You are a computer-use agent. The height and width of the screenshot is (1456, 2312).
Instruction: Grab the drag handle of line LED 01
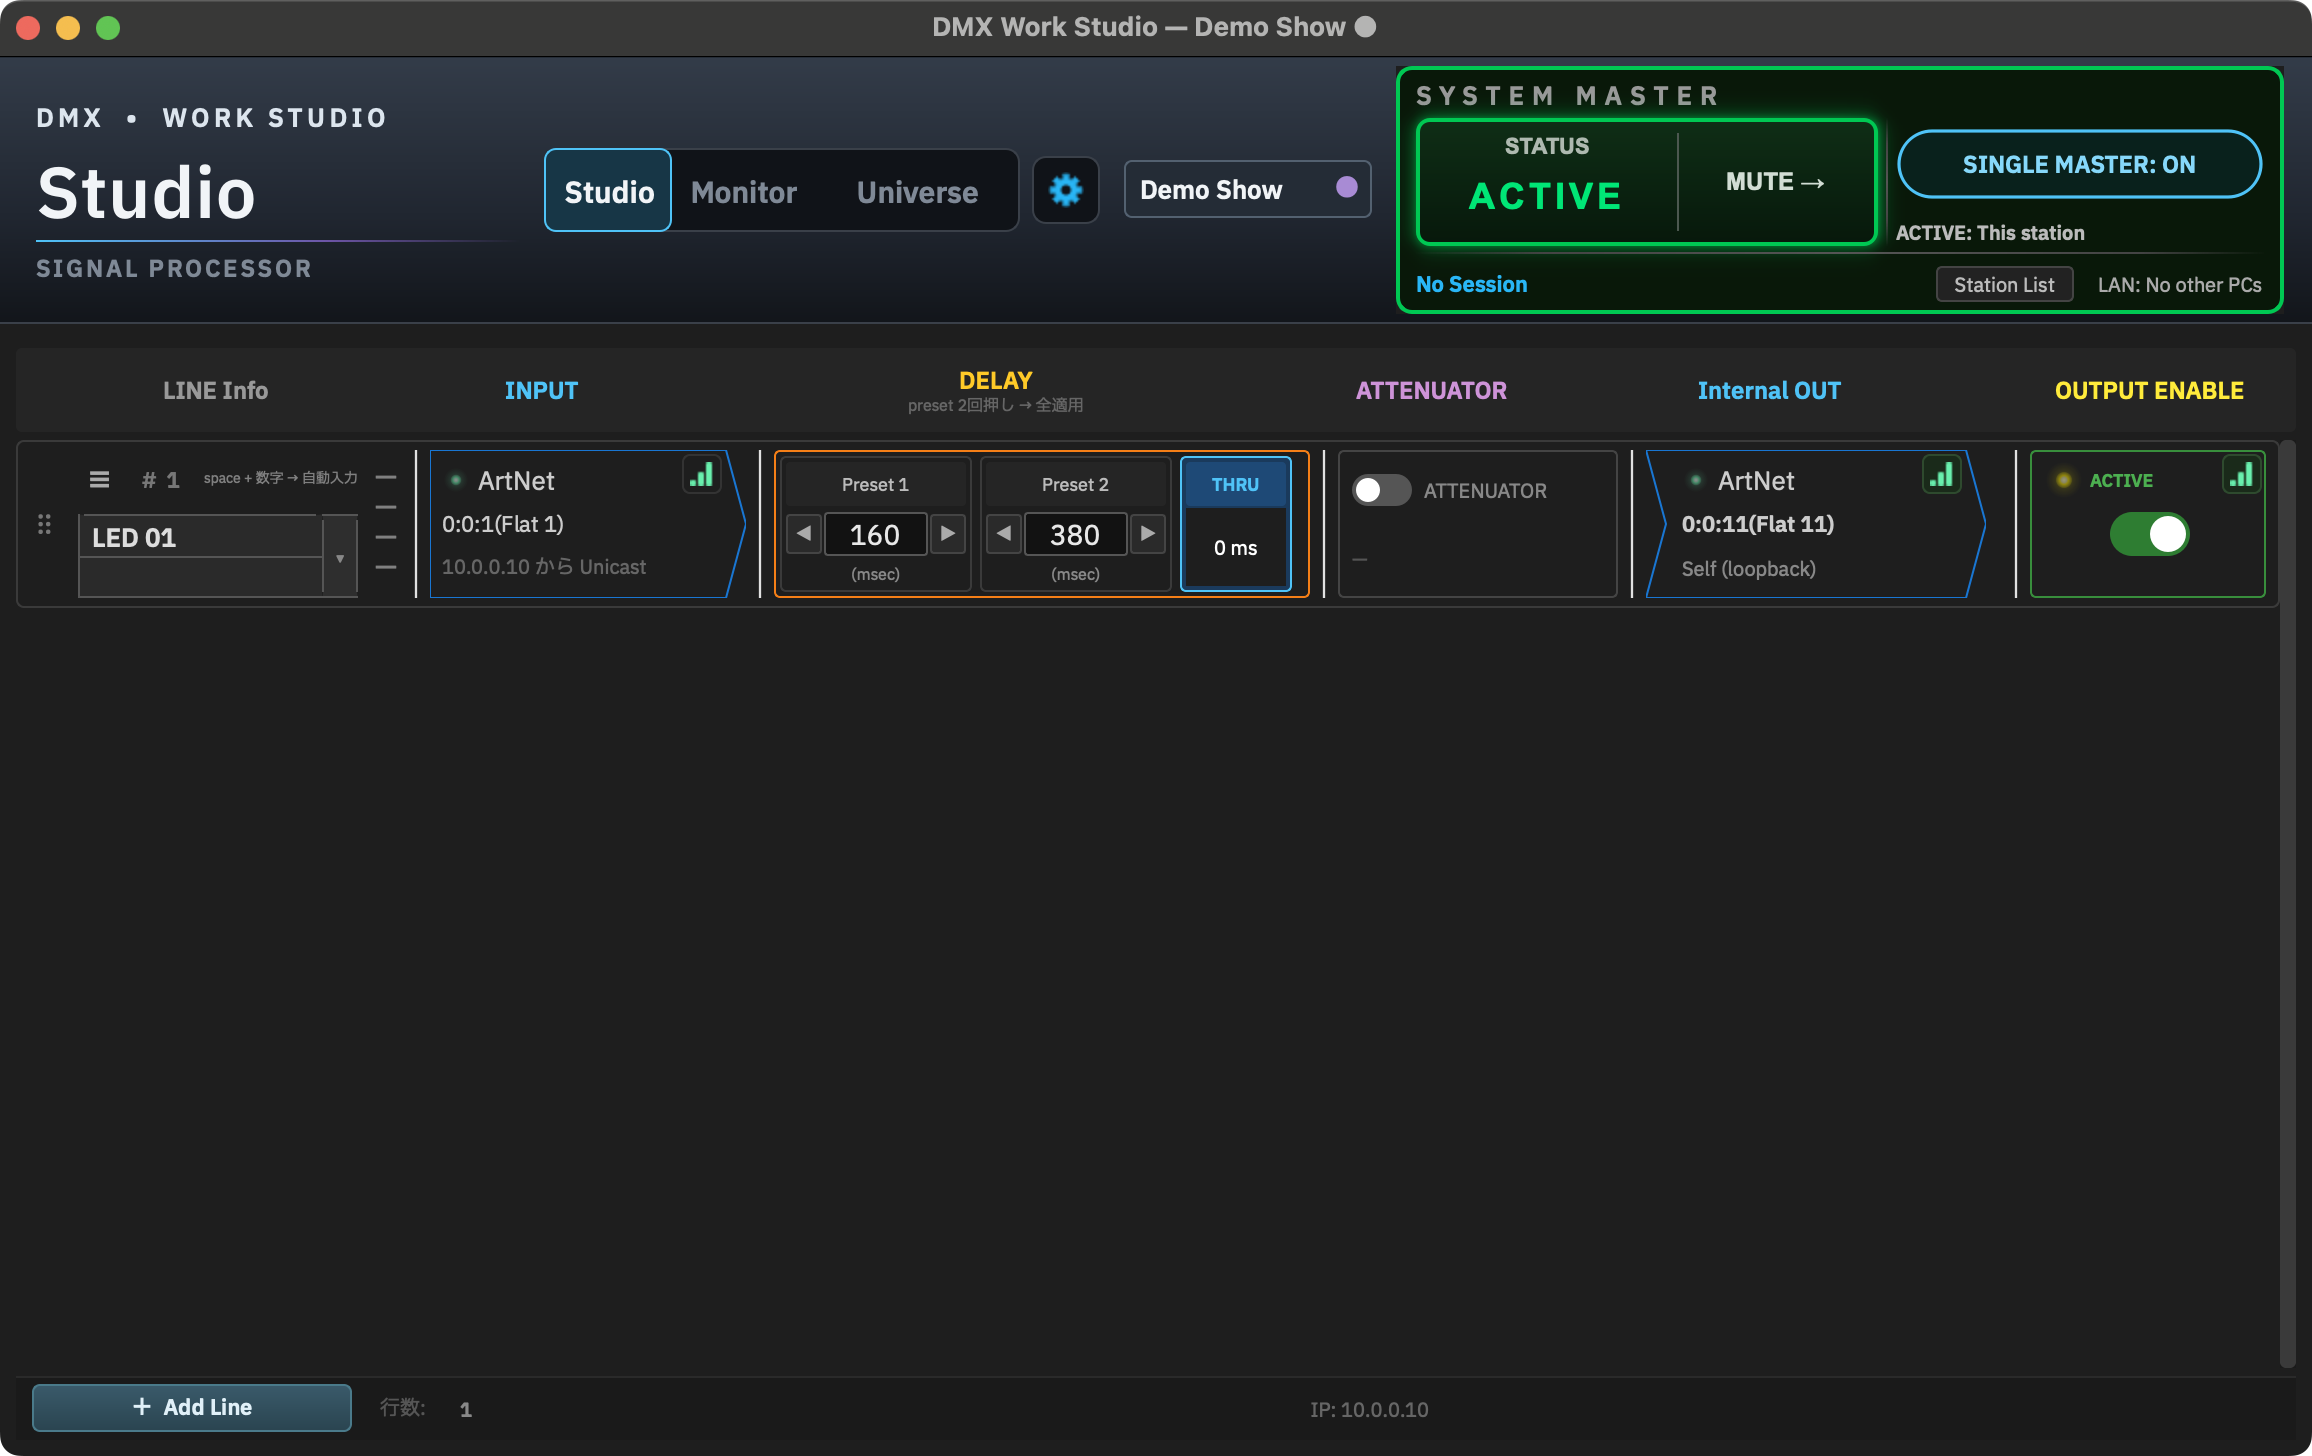(x=44, y=524)
